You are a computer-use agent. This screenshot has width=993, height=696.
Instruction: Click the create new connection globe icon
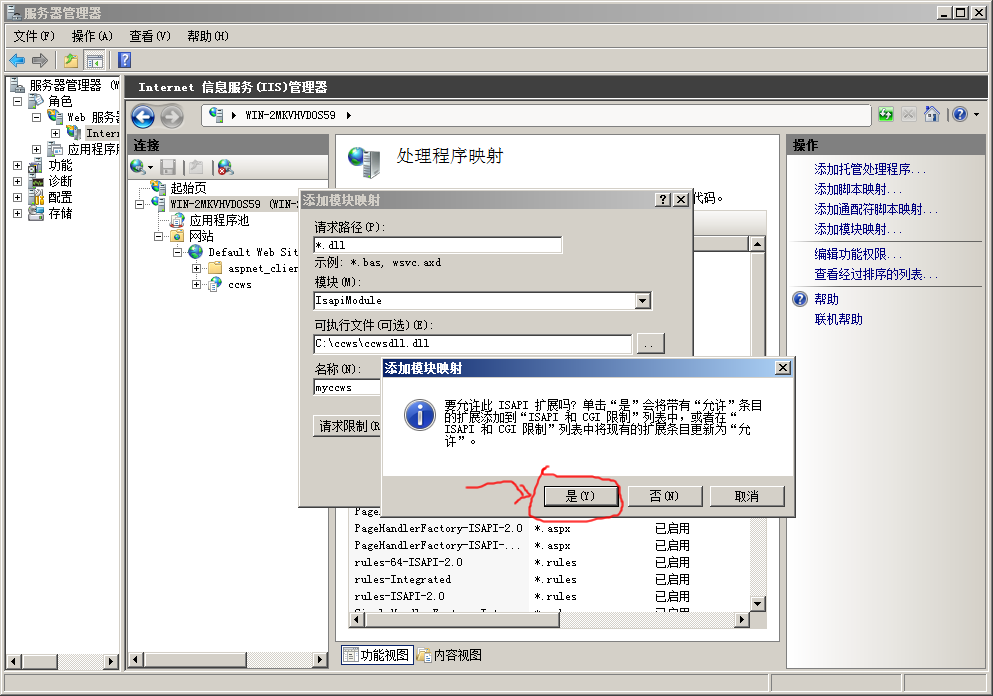(x=138, y=167)
